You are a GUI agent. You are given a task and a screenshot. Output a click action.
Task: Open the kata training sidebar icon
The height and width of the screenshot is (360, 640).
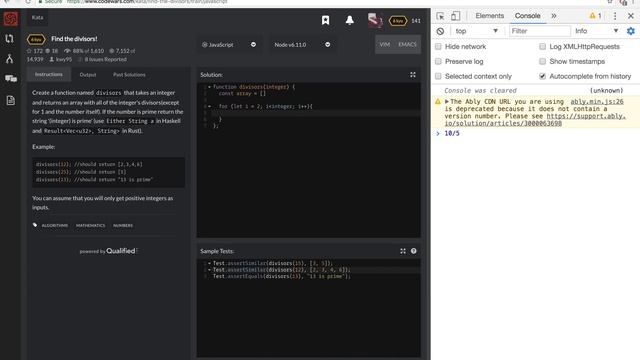tap(9, 38)
